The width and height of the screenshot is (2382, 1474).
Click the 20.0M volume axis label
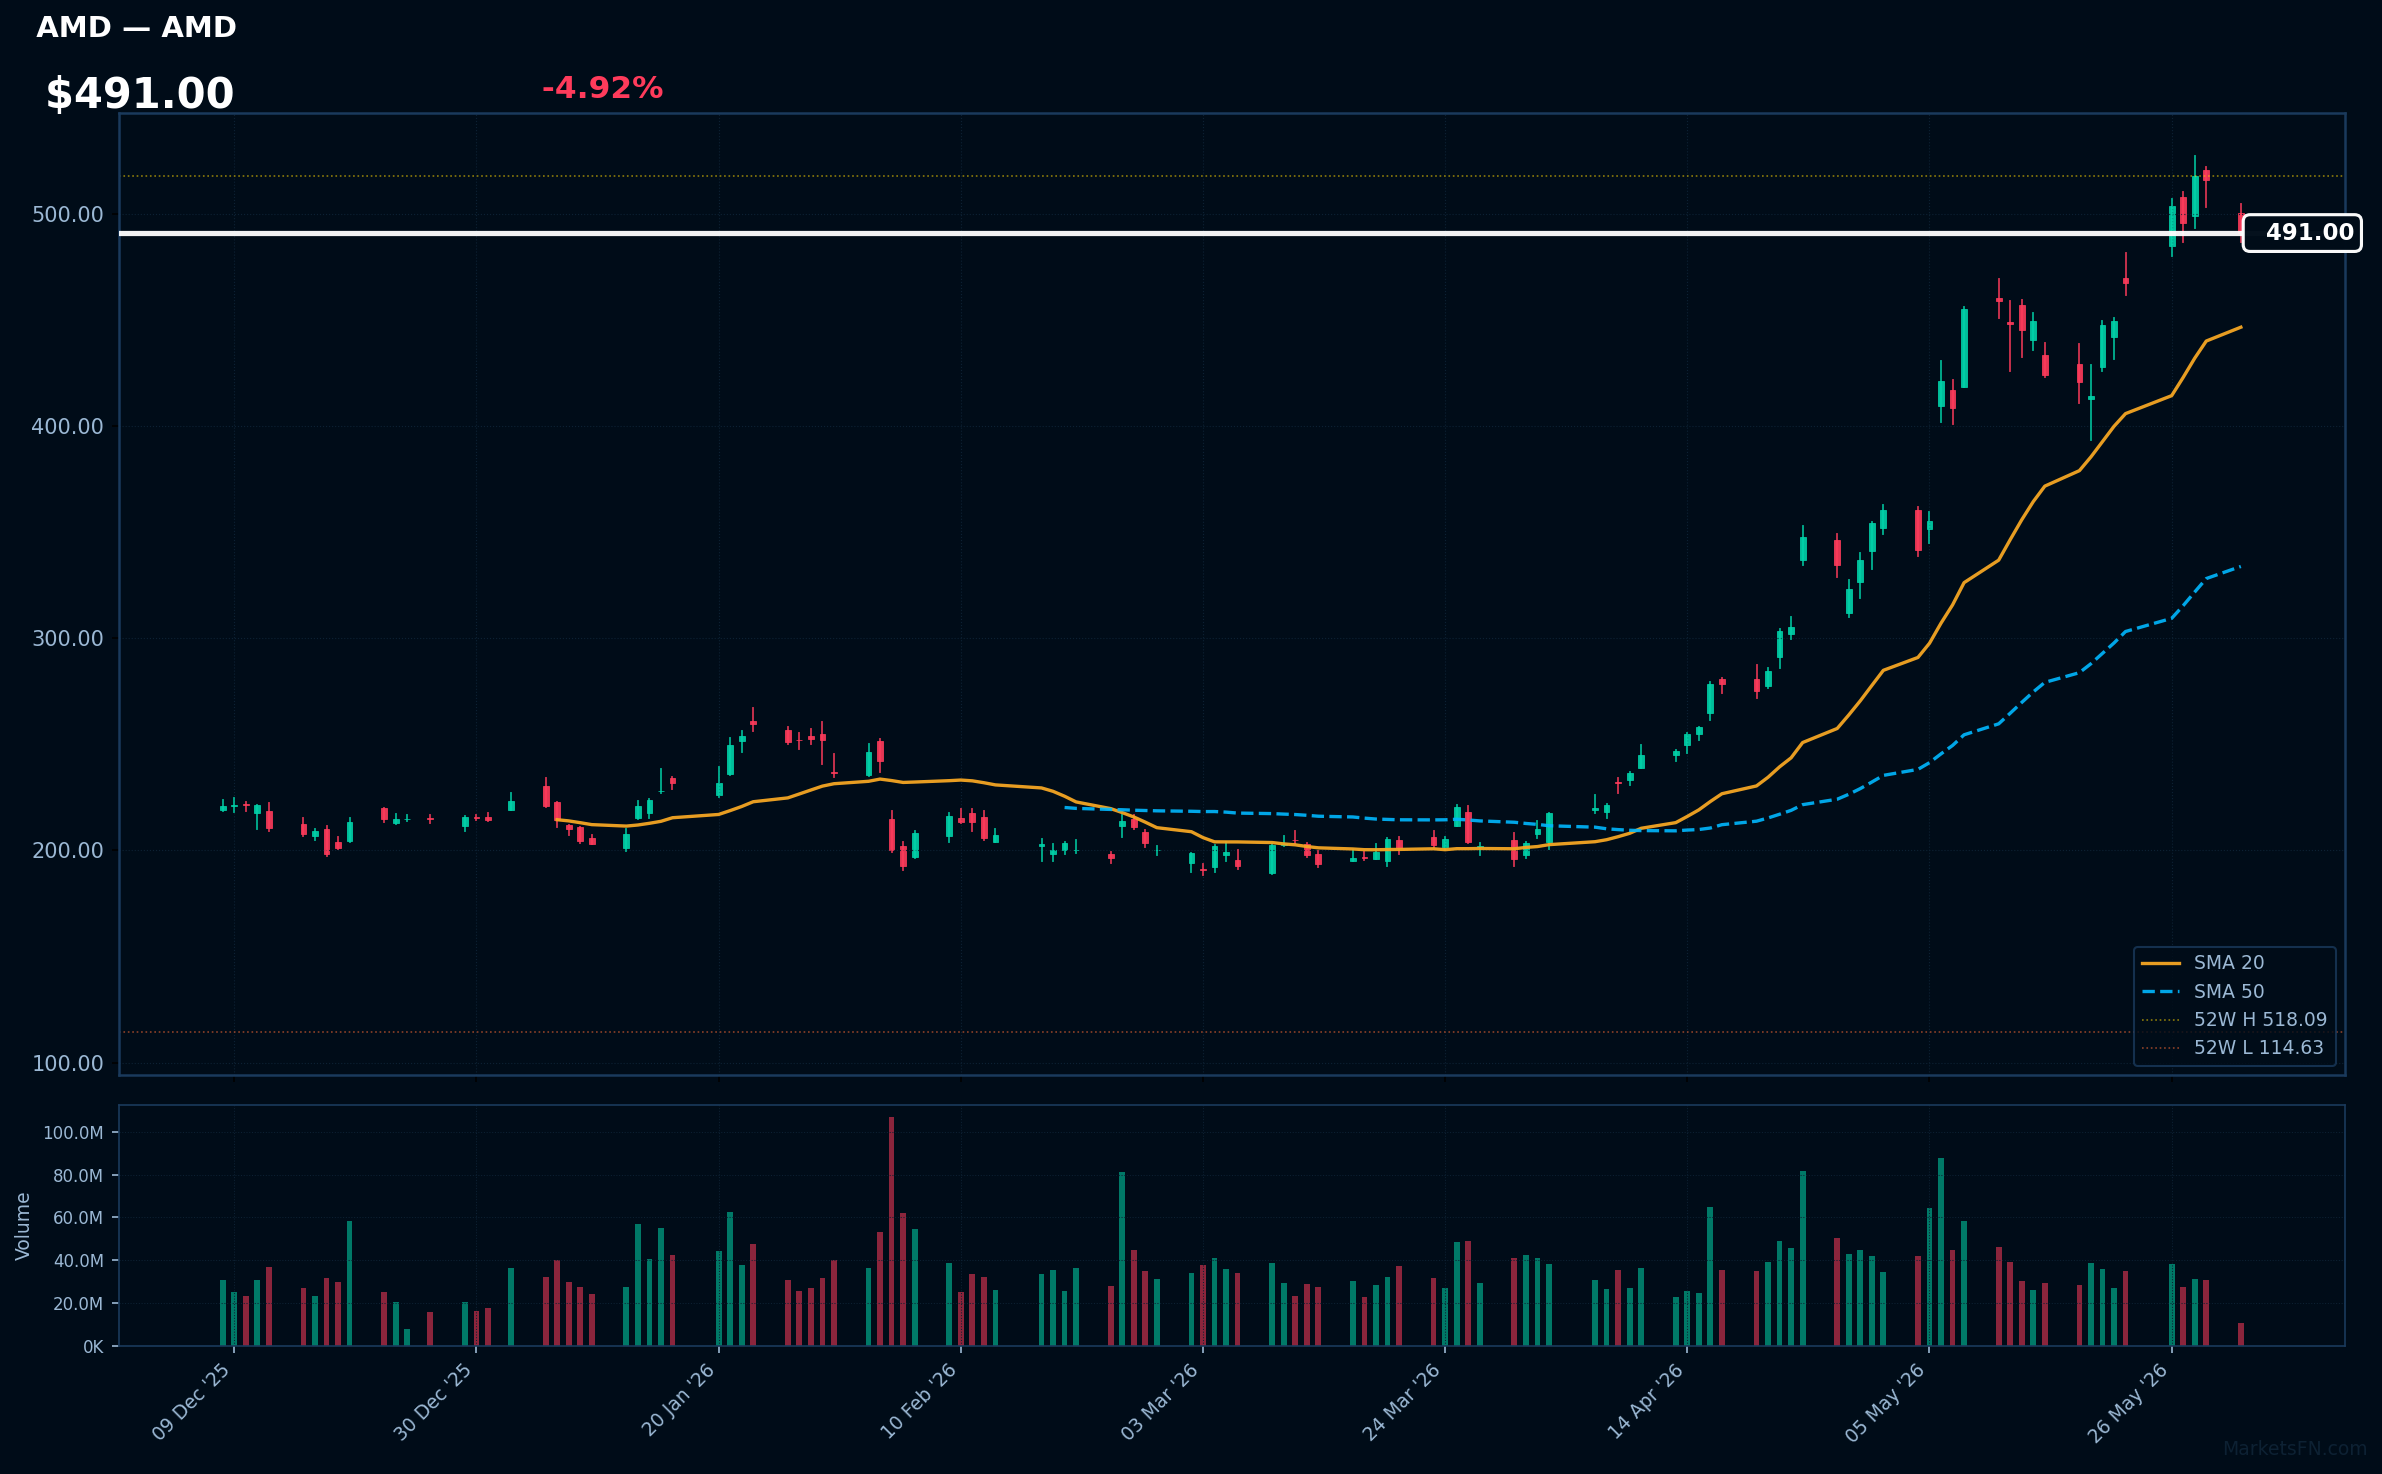[78, 1304]
